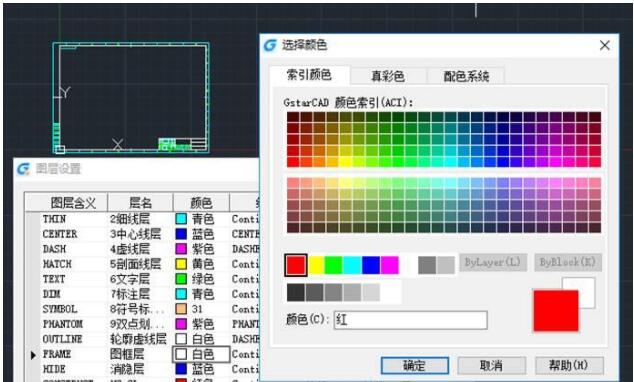Cancel color selection with 取消
Viewport: 634px width, 382px height.
coord(491,365)
